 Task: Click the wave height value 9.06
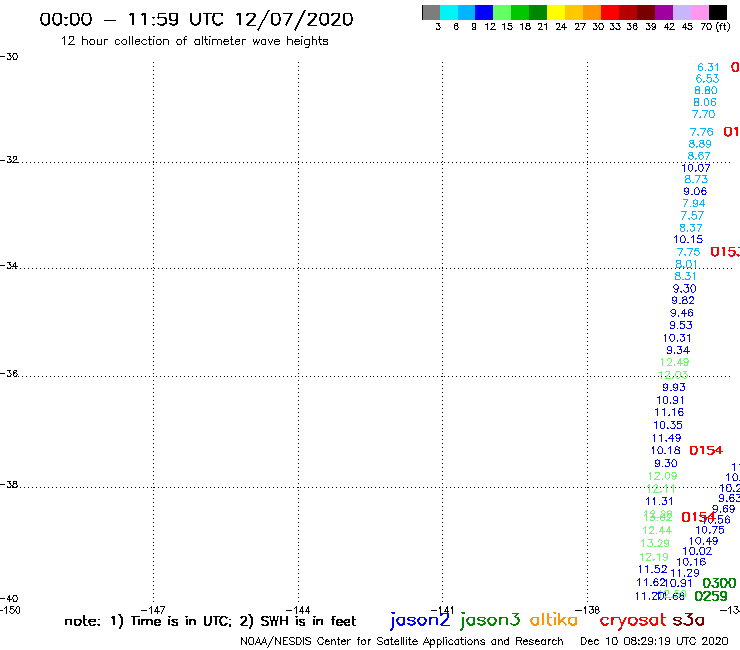tap(695, 191)
